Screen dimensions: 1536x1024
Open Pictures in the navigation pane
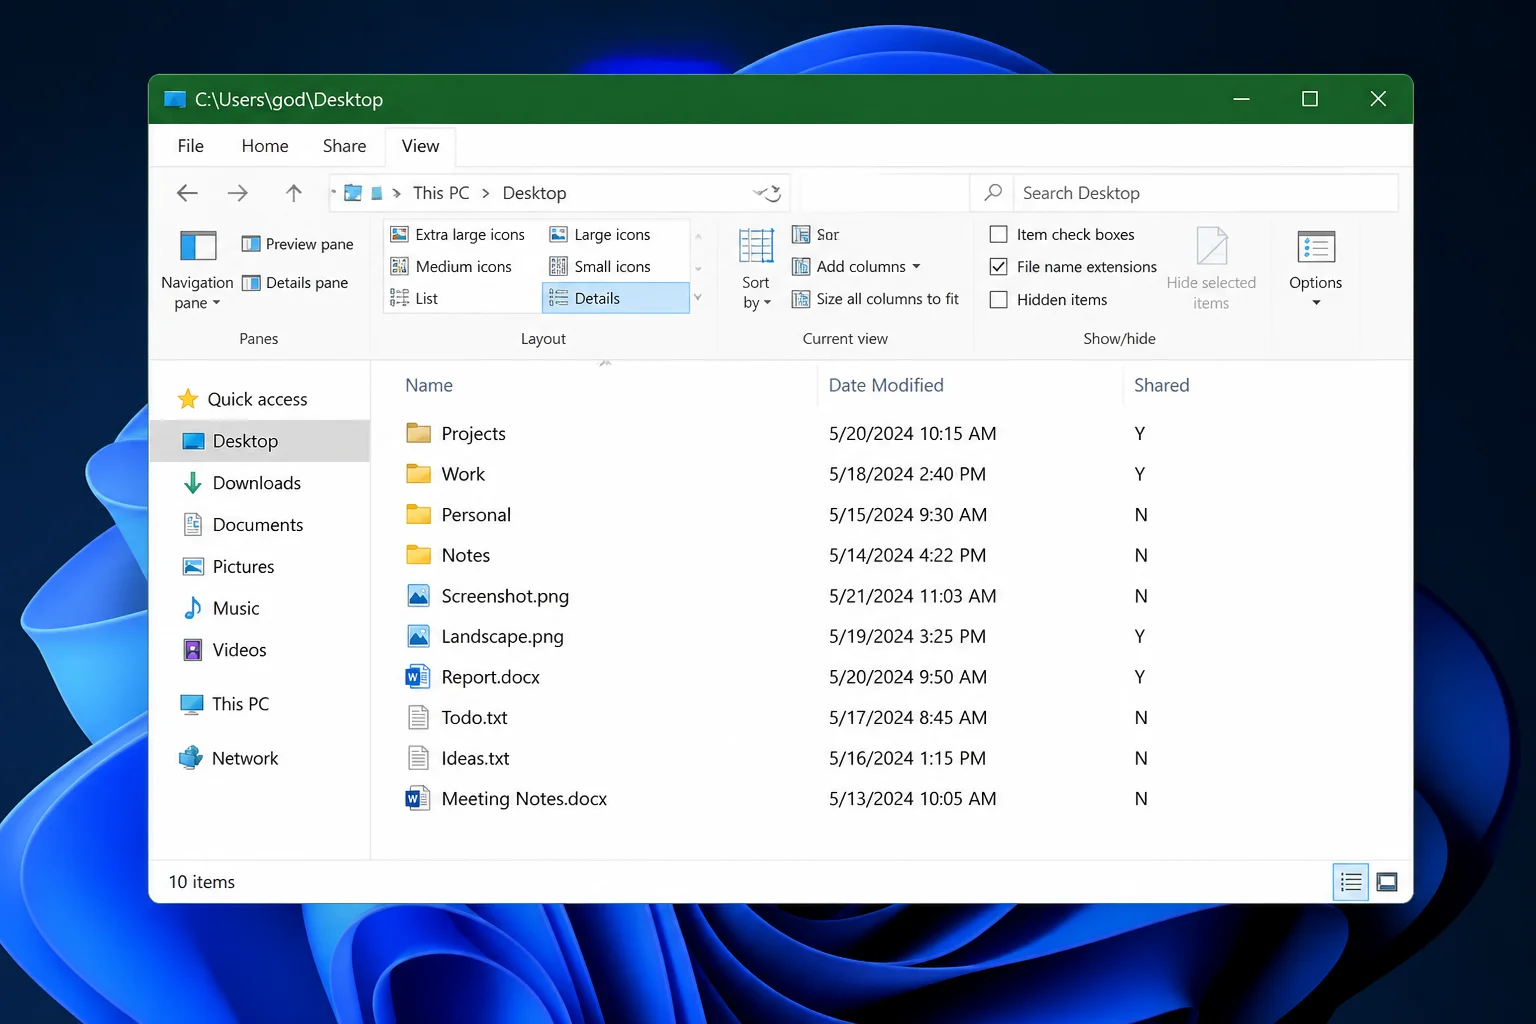pyautogui.click(x=228, y=567)
